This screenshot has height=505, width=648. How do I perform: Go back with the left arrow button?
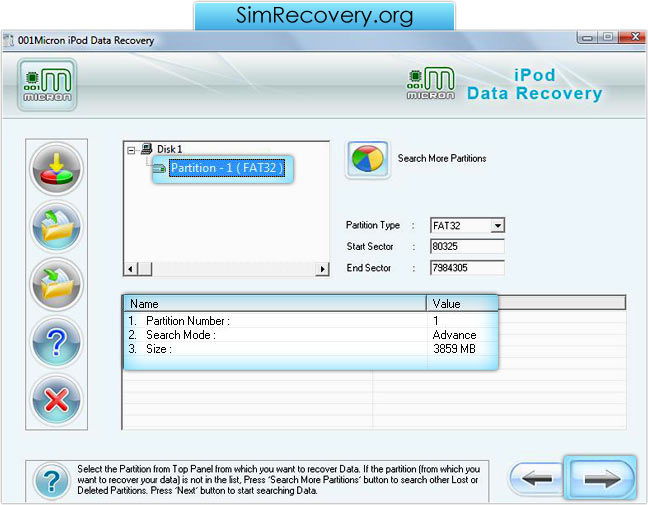(x=536, y=479)
